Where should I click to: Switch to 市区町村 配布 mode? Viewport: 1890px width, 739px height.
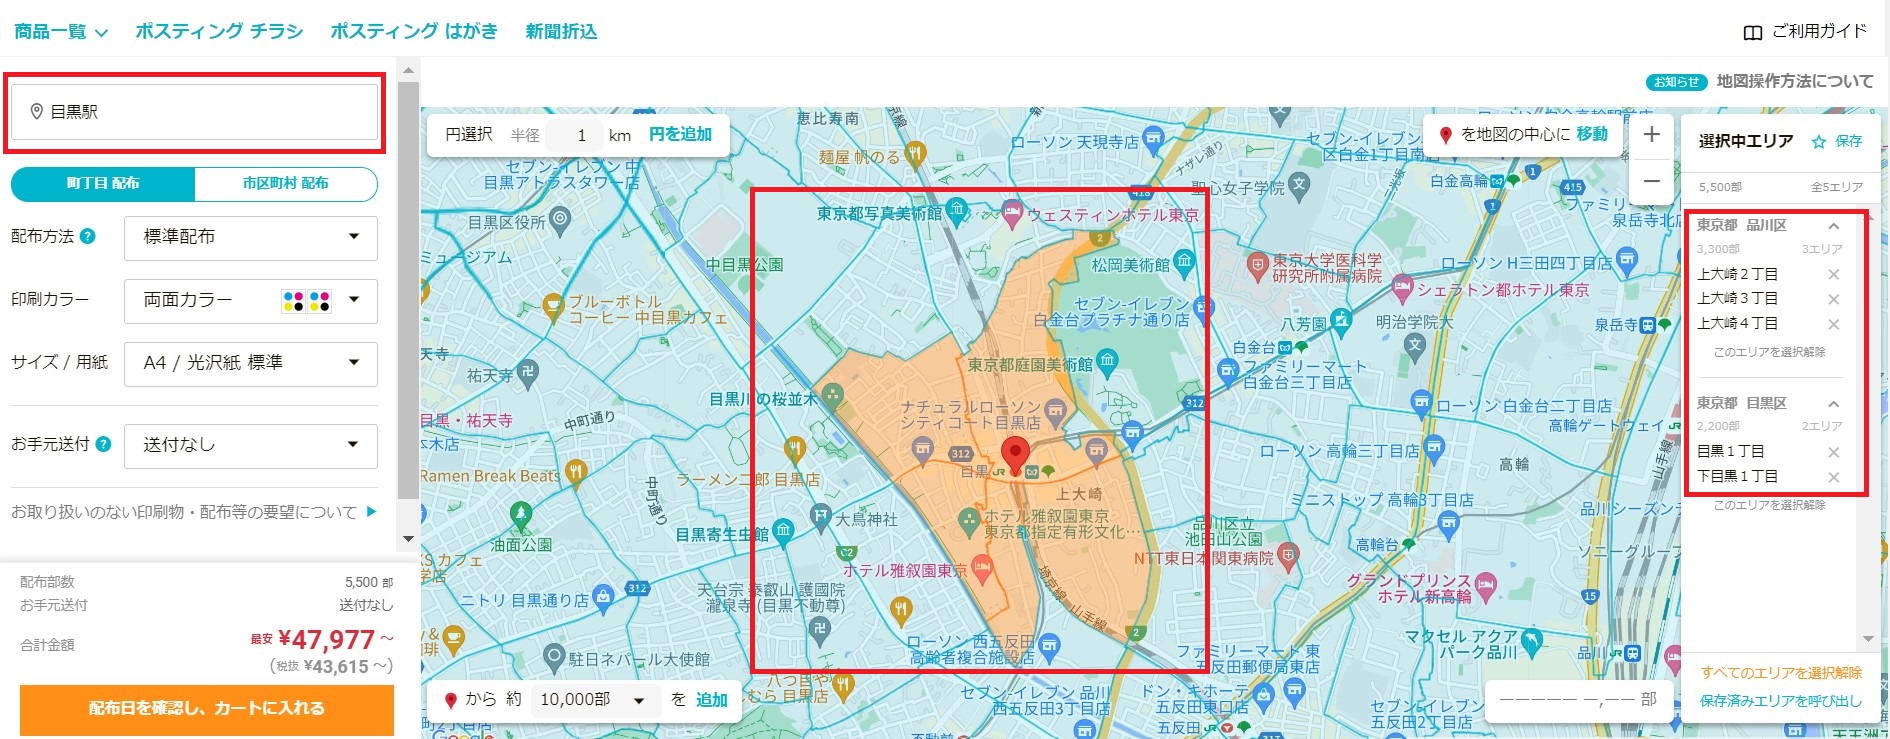click(286, 184)
